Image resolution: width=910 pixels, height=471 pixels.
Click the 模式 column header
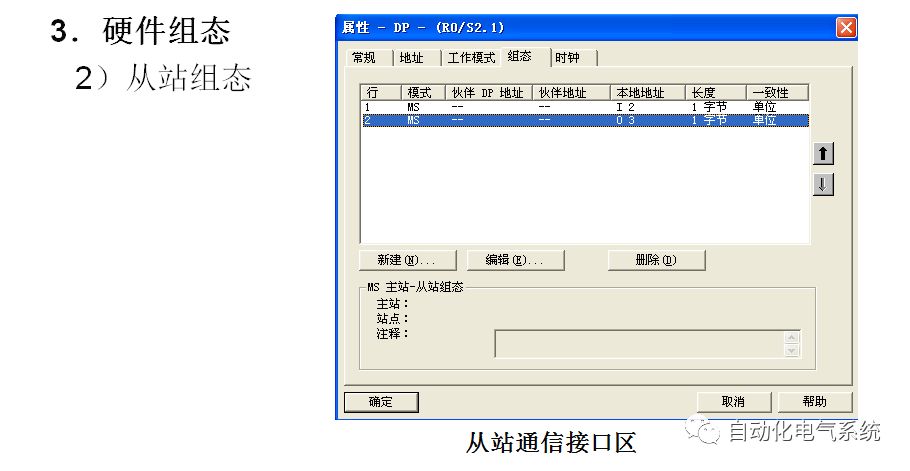pos(423,93)
